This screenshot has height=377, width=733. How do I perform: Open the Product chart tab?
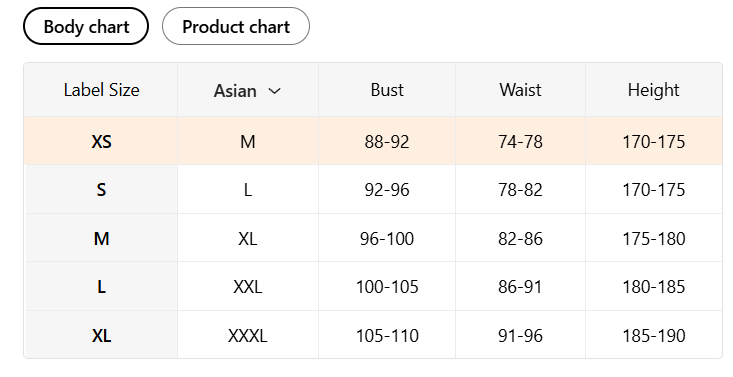tap(236, 26)
